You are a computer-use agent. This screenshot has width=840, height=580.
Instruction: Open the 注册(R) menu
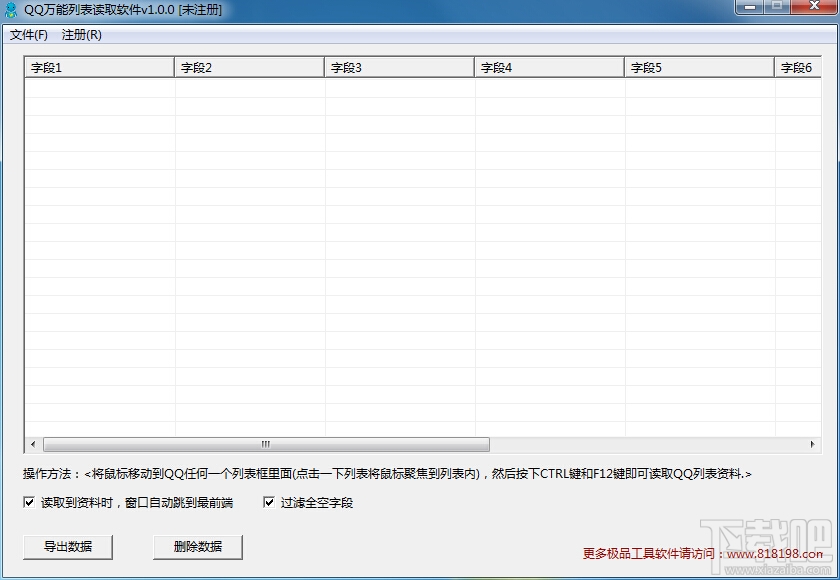coord(81,35)
